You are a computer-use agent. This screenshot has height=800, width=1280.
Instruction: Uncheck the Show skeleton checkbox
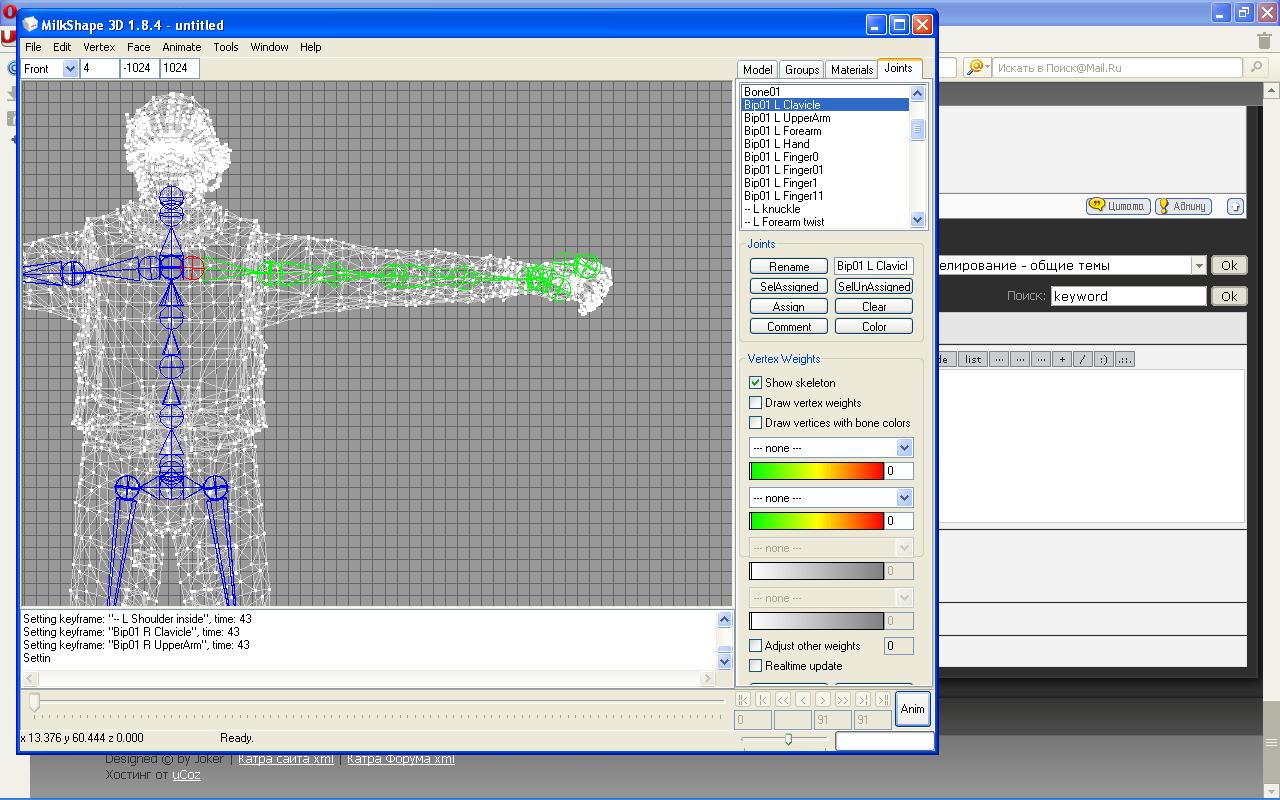click(x=756, y=383)
